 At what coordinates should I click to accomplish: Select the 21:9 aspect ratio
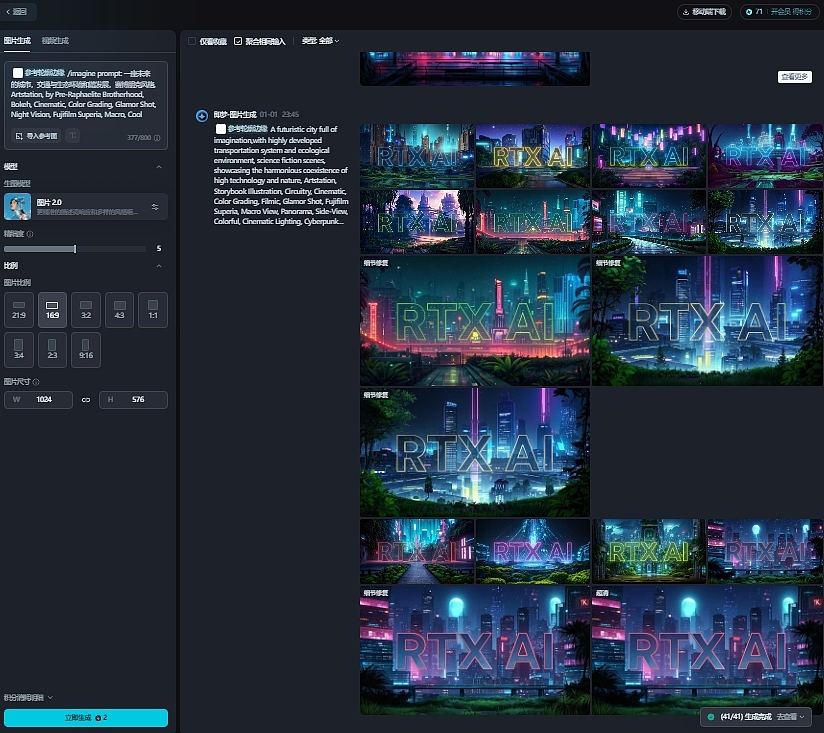tap(19, 310)
